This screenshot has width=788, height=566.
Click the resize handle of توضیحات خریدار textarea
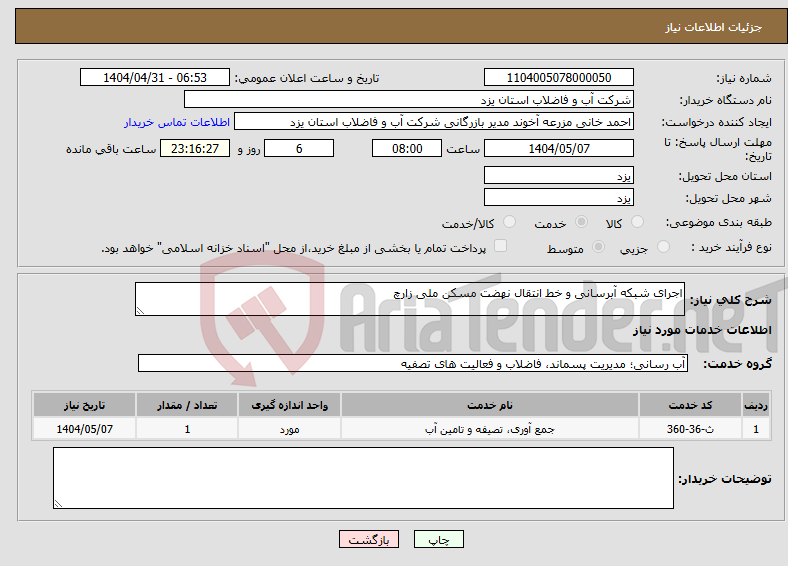click(58, 504)
